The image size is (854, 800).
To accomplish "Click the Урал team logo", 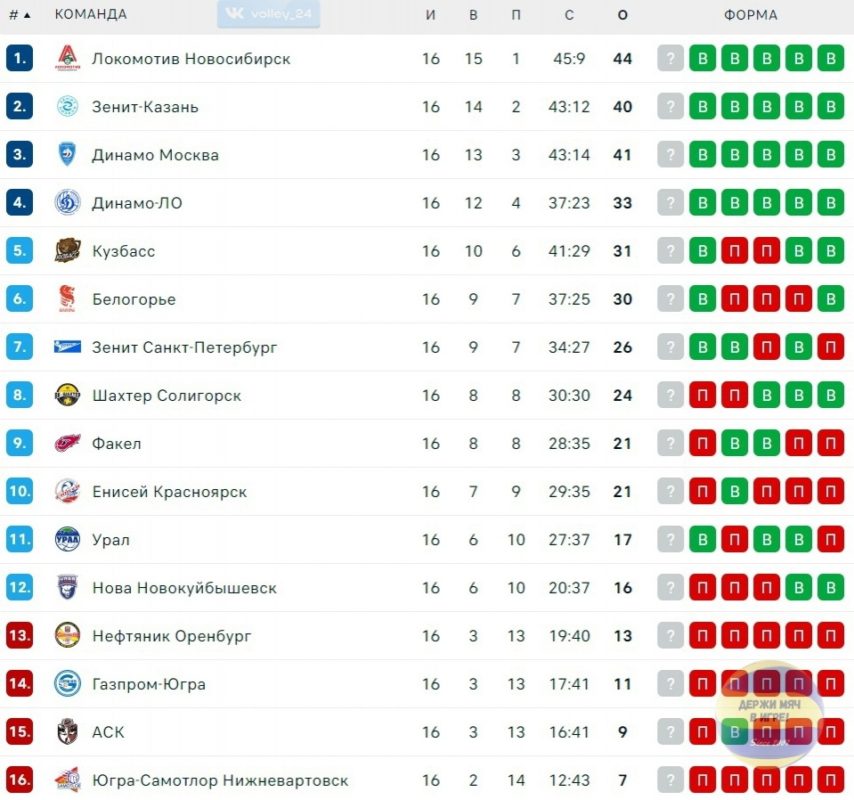I will 68,539.
